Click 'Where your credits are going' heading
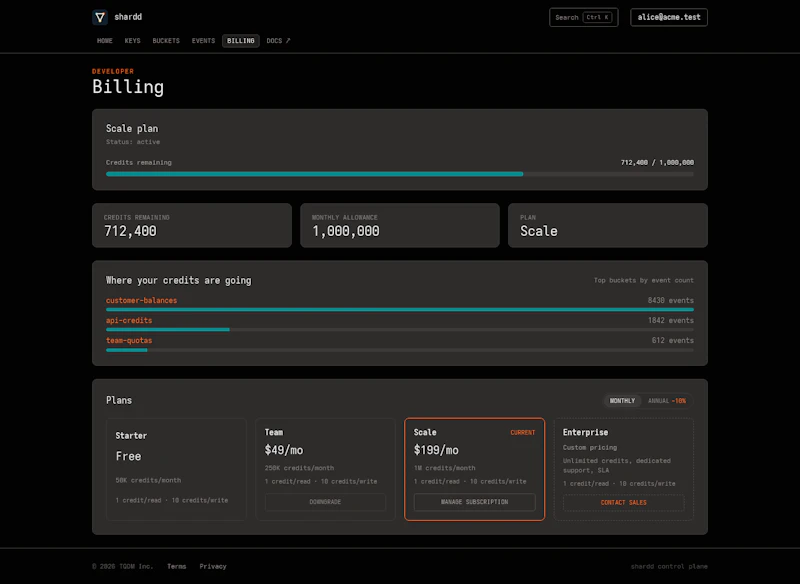The image size is (800, 584). pyautogui.click(x=179, y=281)
